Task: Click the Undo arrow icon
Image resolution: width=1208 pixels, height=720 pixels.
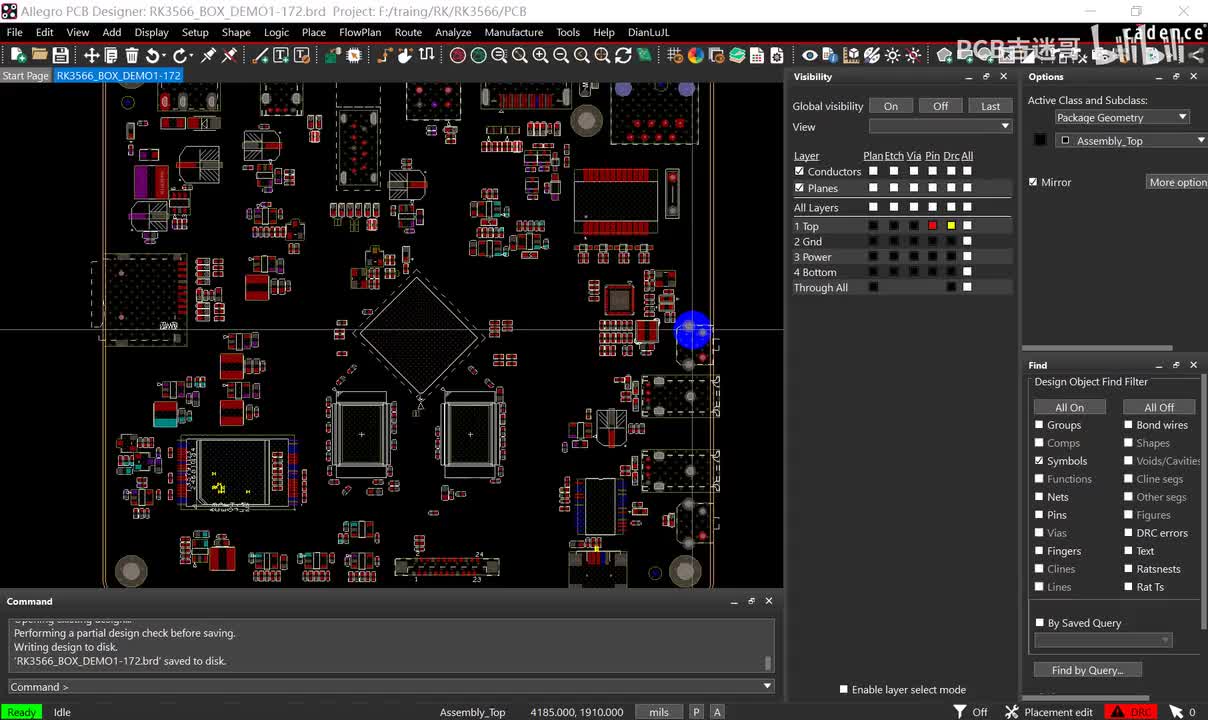Action: point(154,55)
